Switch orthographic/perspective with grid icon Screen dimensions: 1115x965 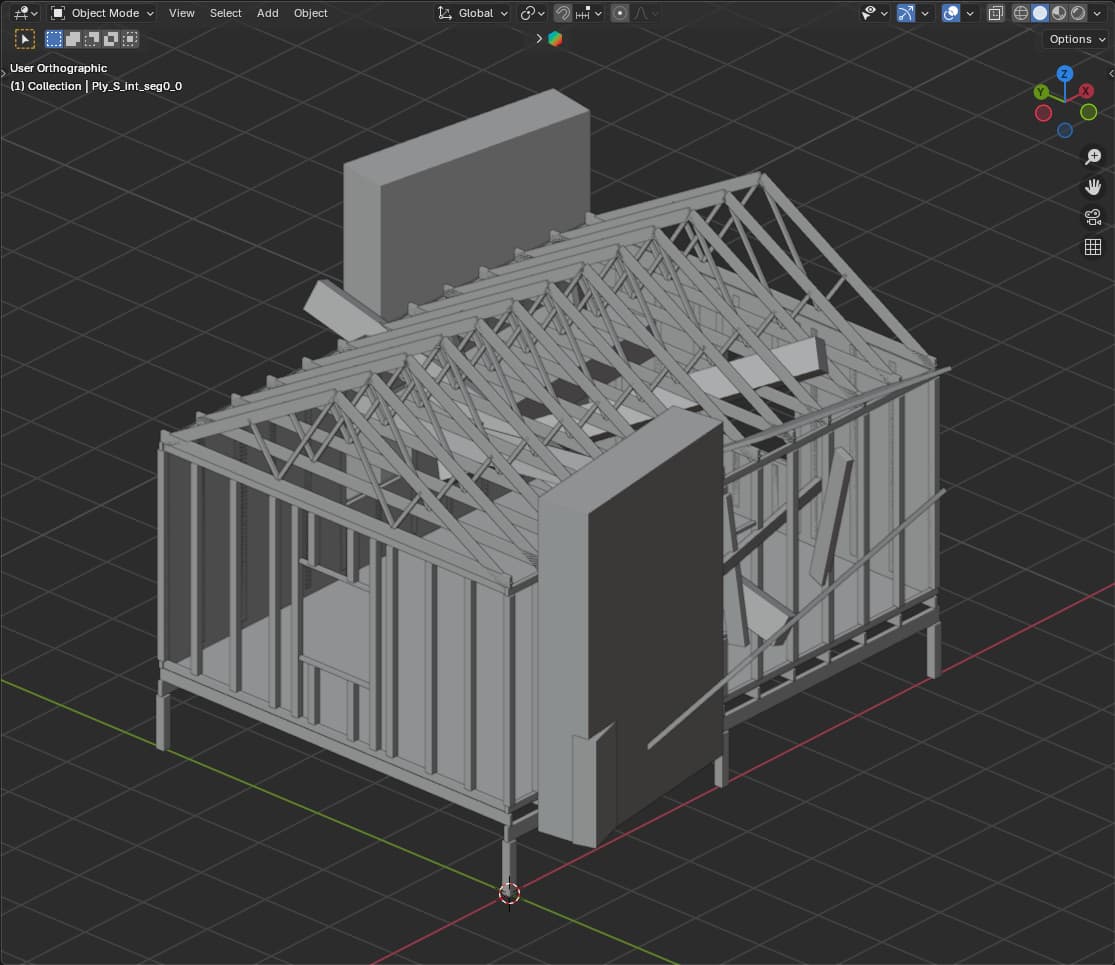tap(1093, 247)
